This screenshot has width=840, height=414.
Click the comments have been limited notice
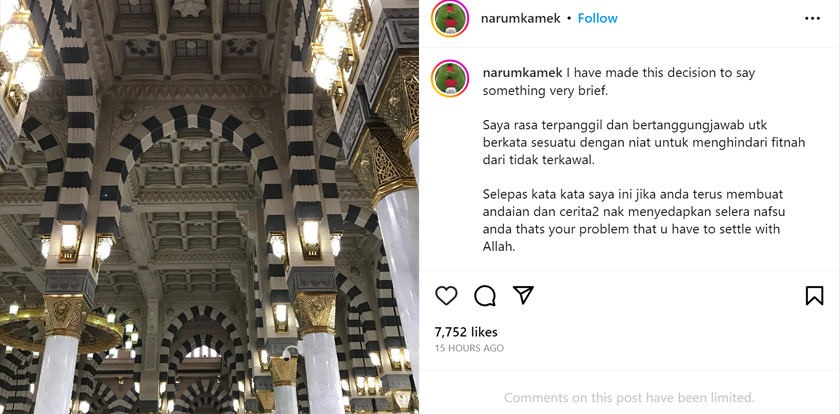tap(629, 398)
